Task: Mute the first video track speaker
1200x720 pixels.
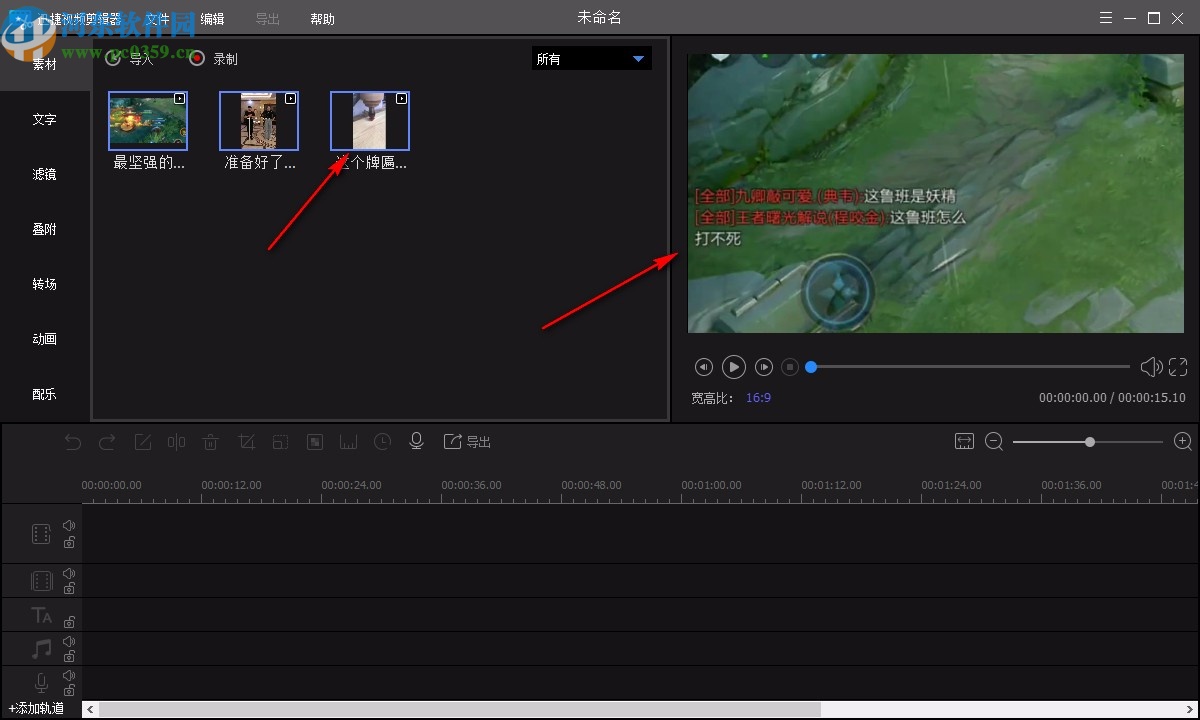Action: (x=69, y=525)
